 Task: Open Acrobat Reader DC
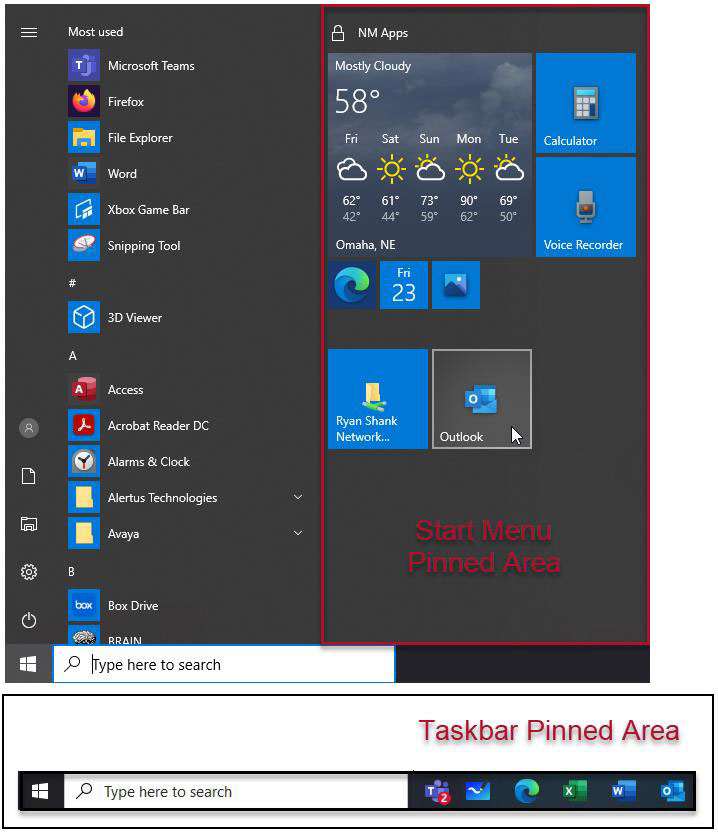point(185,426)
